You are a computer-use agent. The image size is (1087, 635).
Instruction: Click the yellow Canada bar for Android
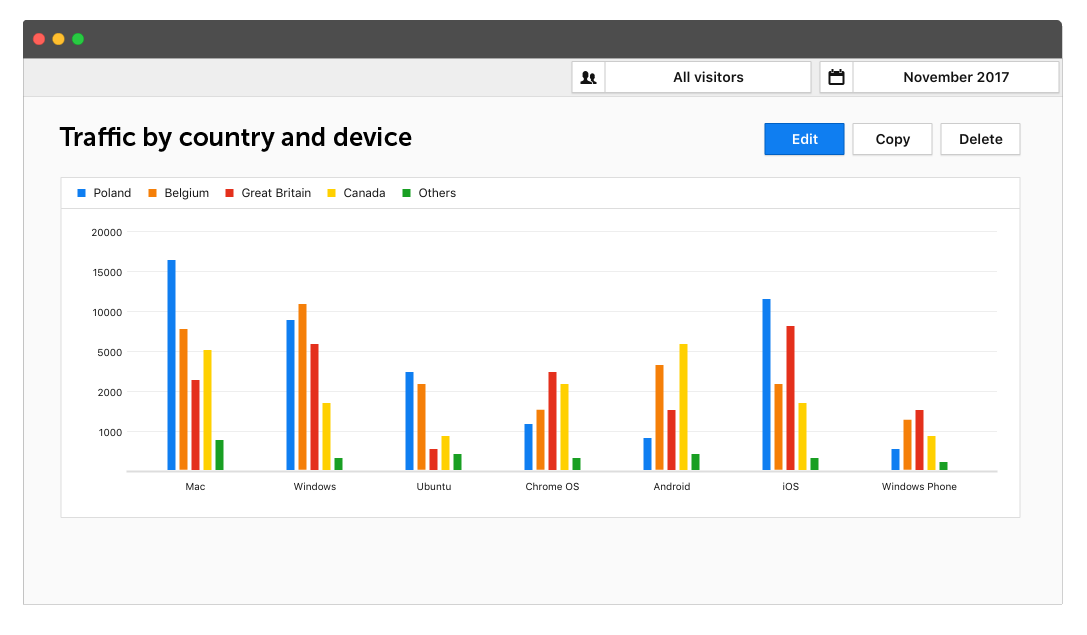click(683, 407)
